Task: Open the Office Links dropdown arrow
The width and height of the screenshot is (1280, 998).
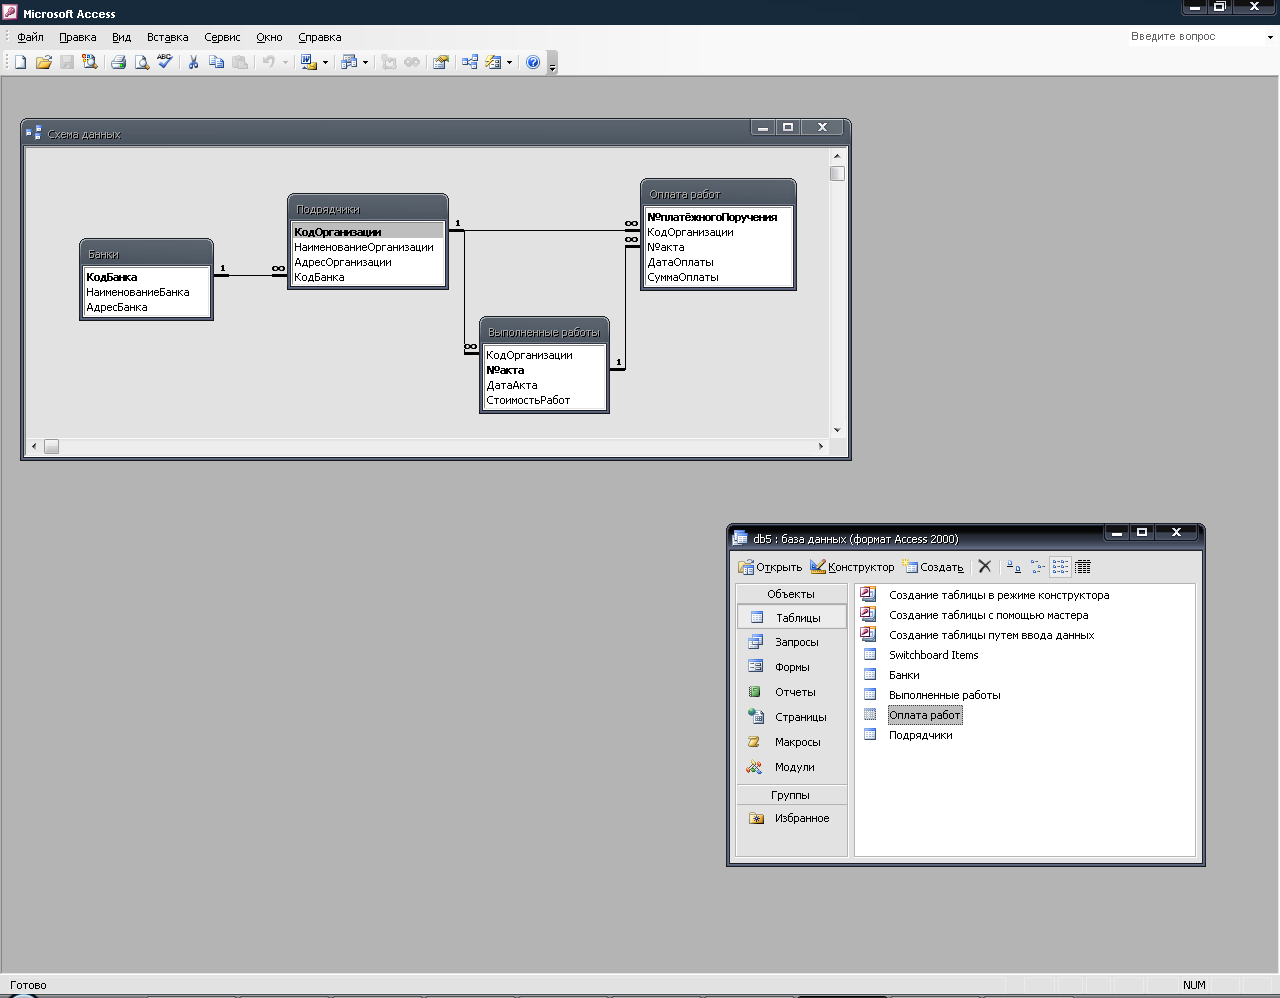Action: coord(325,63)
